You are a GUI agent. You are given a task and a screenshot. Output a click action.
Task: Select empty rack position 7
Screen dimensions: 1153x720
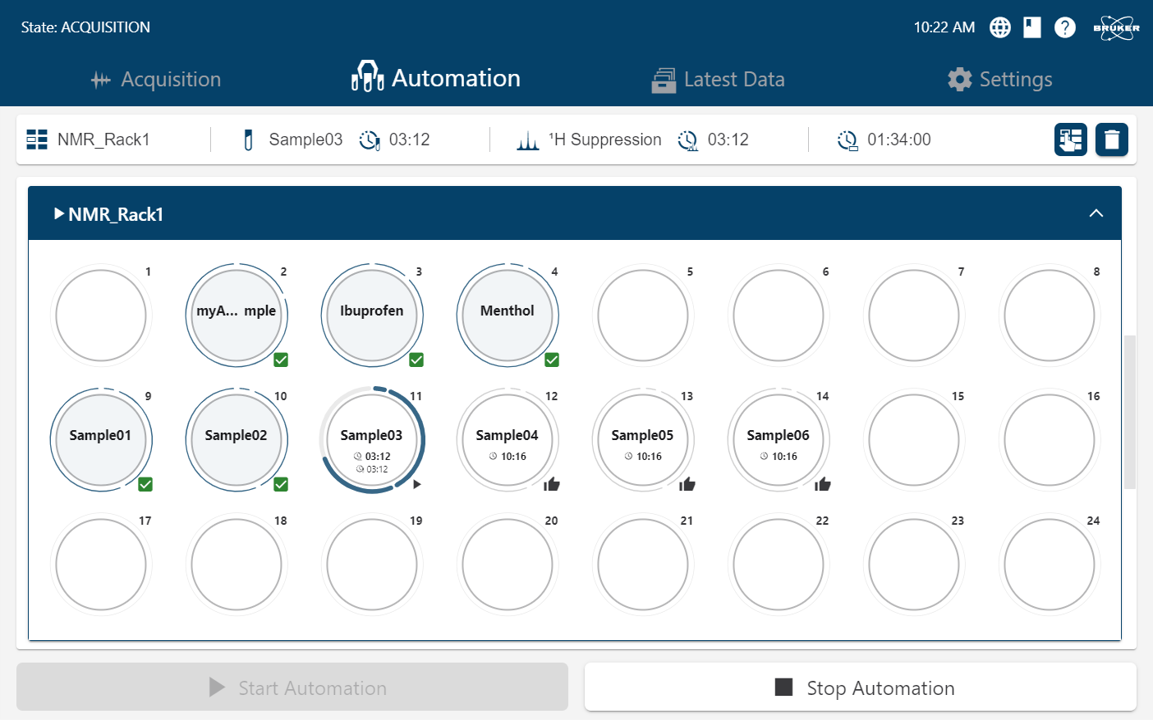pos(913,315)
